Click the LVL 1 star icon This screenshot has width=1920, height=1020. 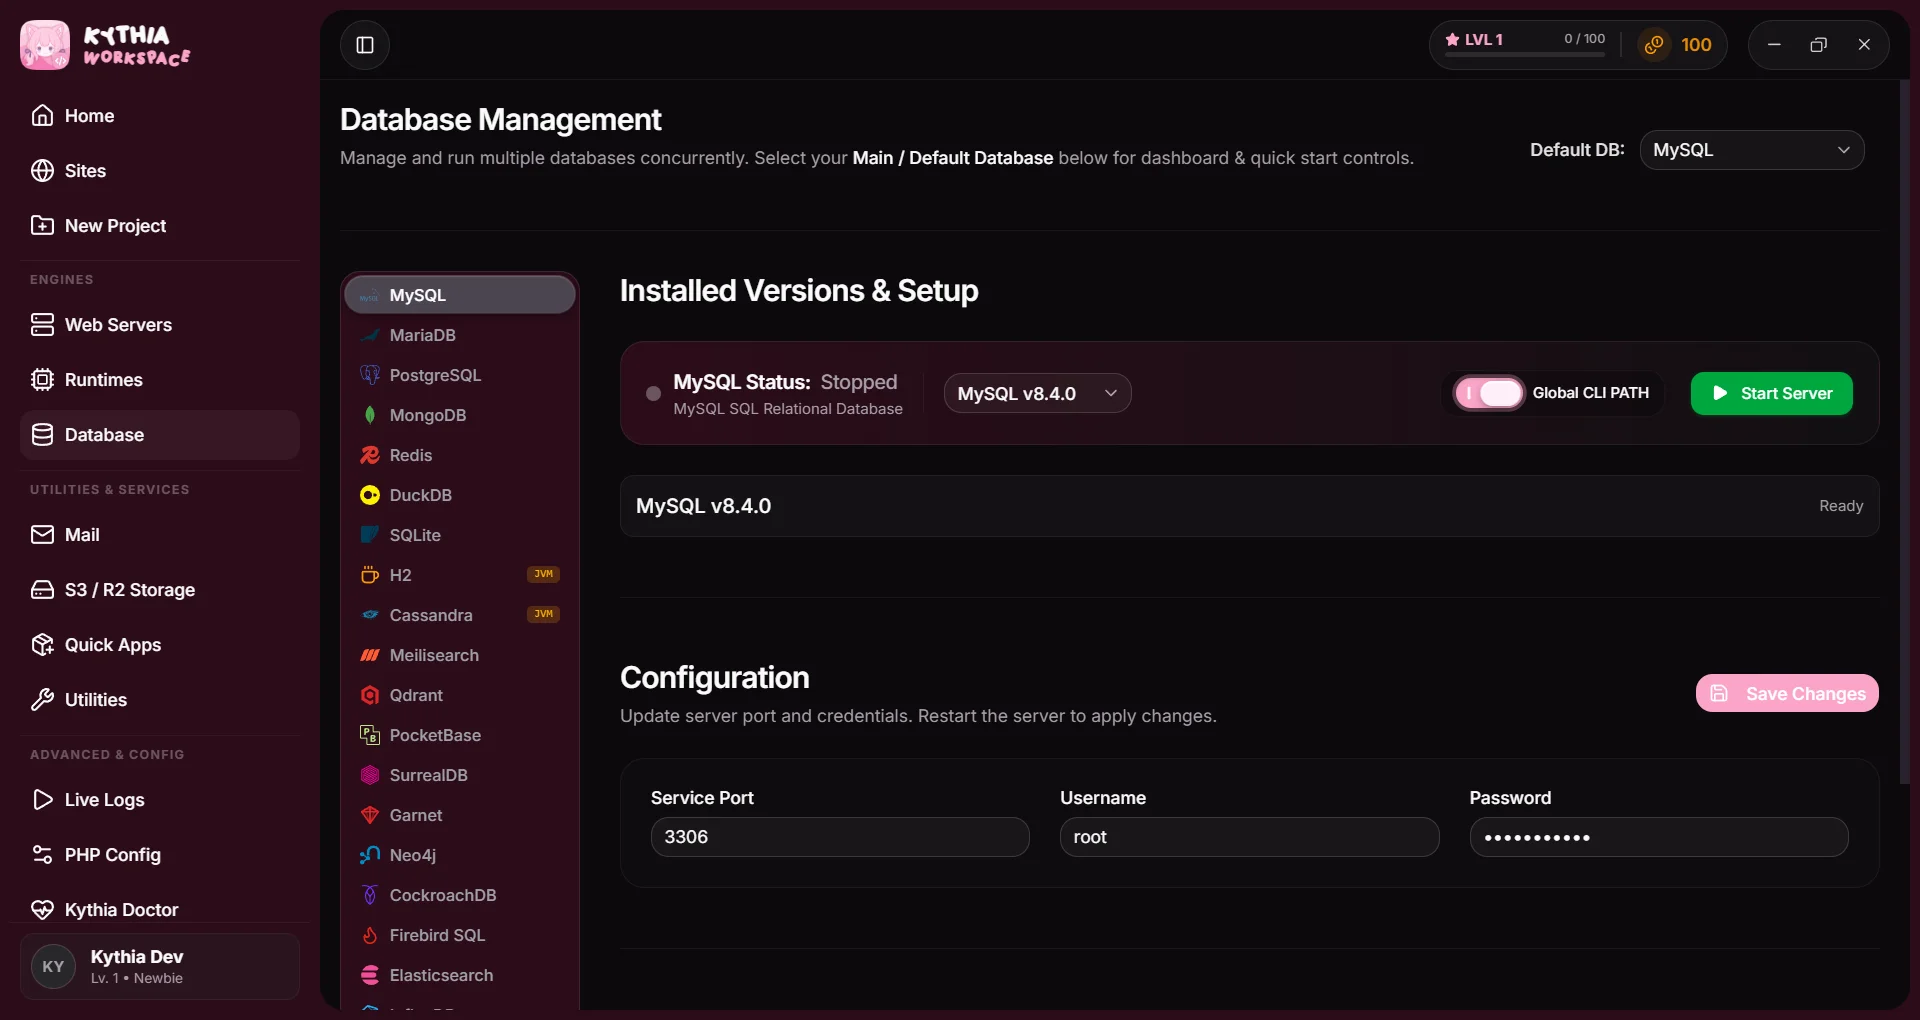[1452, 40]
